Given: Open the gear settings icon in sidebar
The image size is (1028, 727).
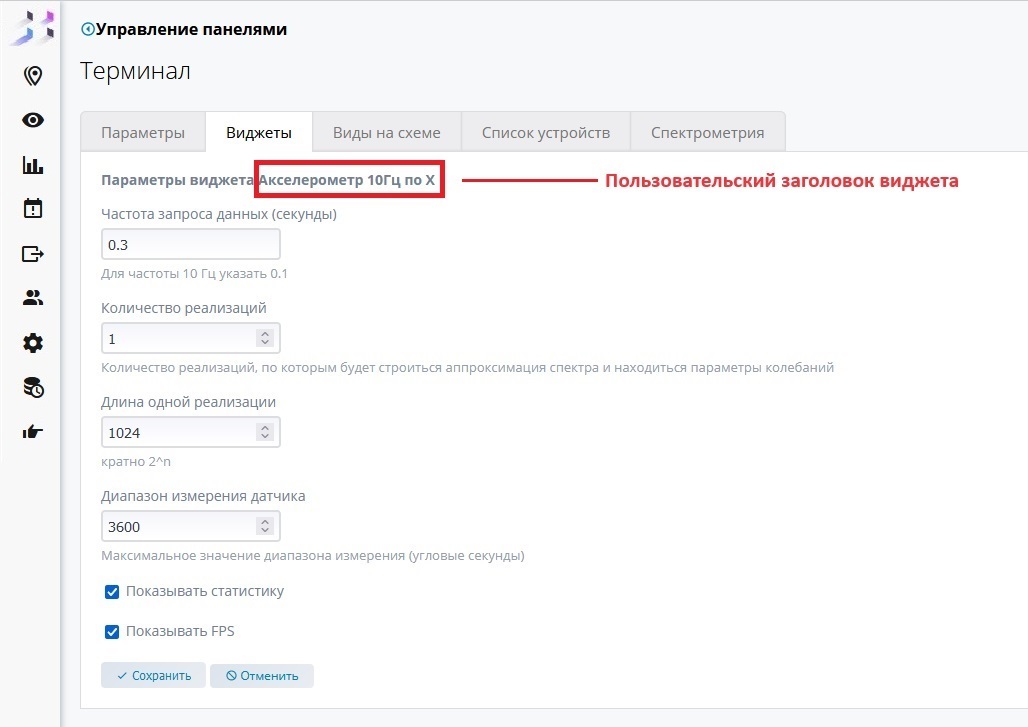Looking at the screenshot, I should (x=33, y=343).
